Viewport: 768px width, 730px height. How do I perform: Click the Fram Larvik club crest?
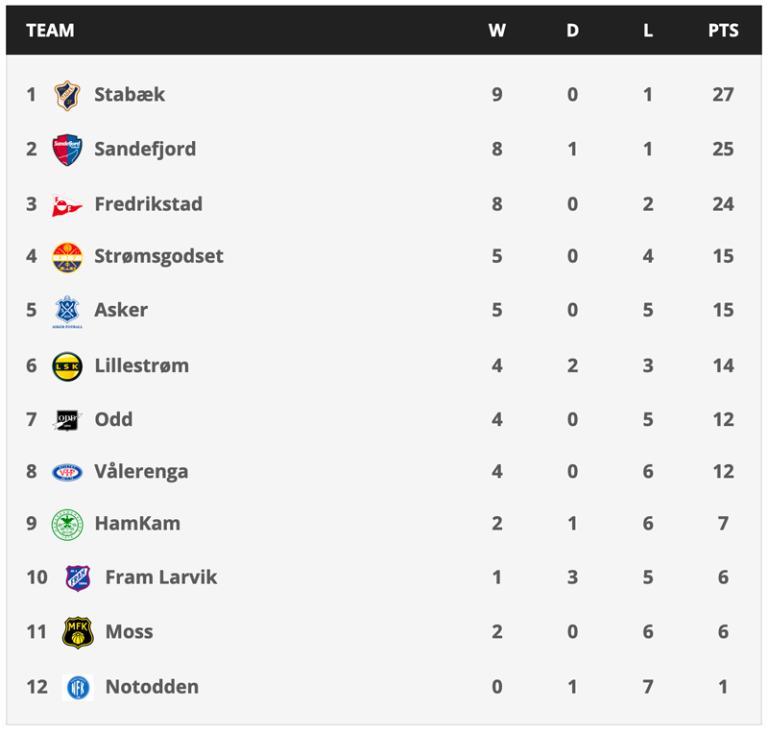point(77,578)
